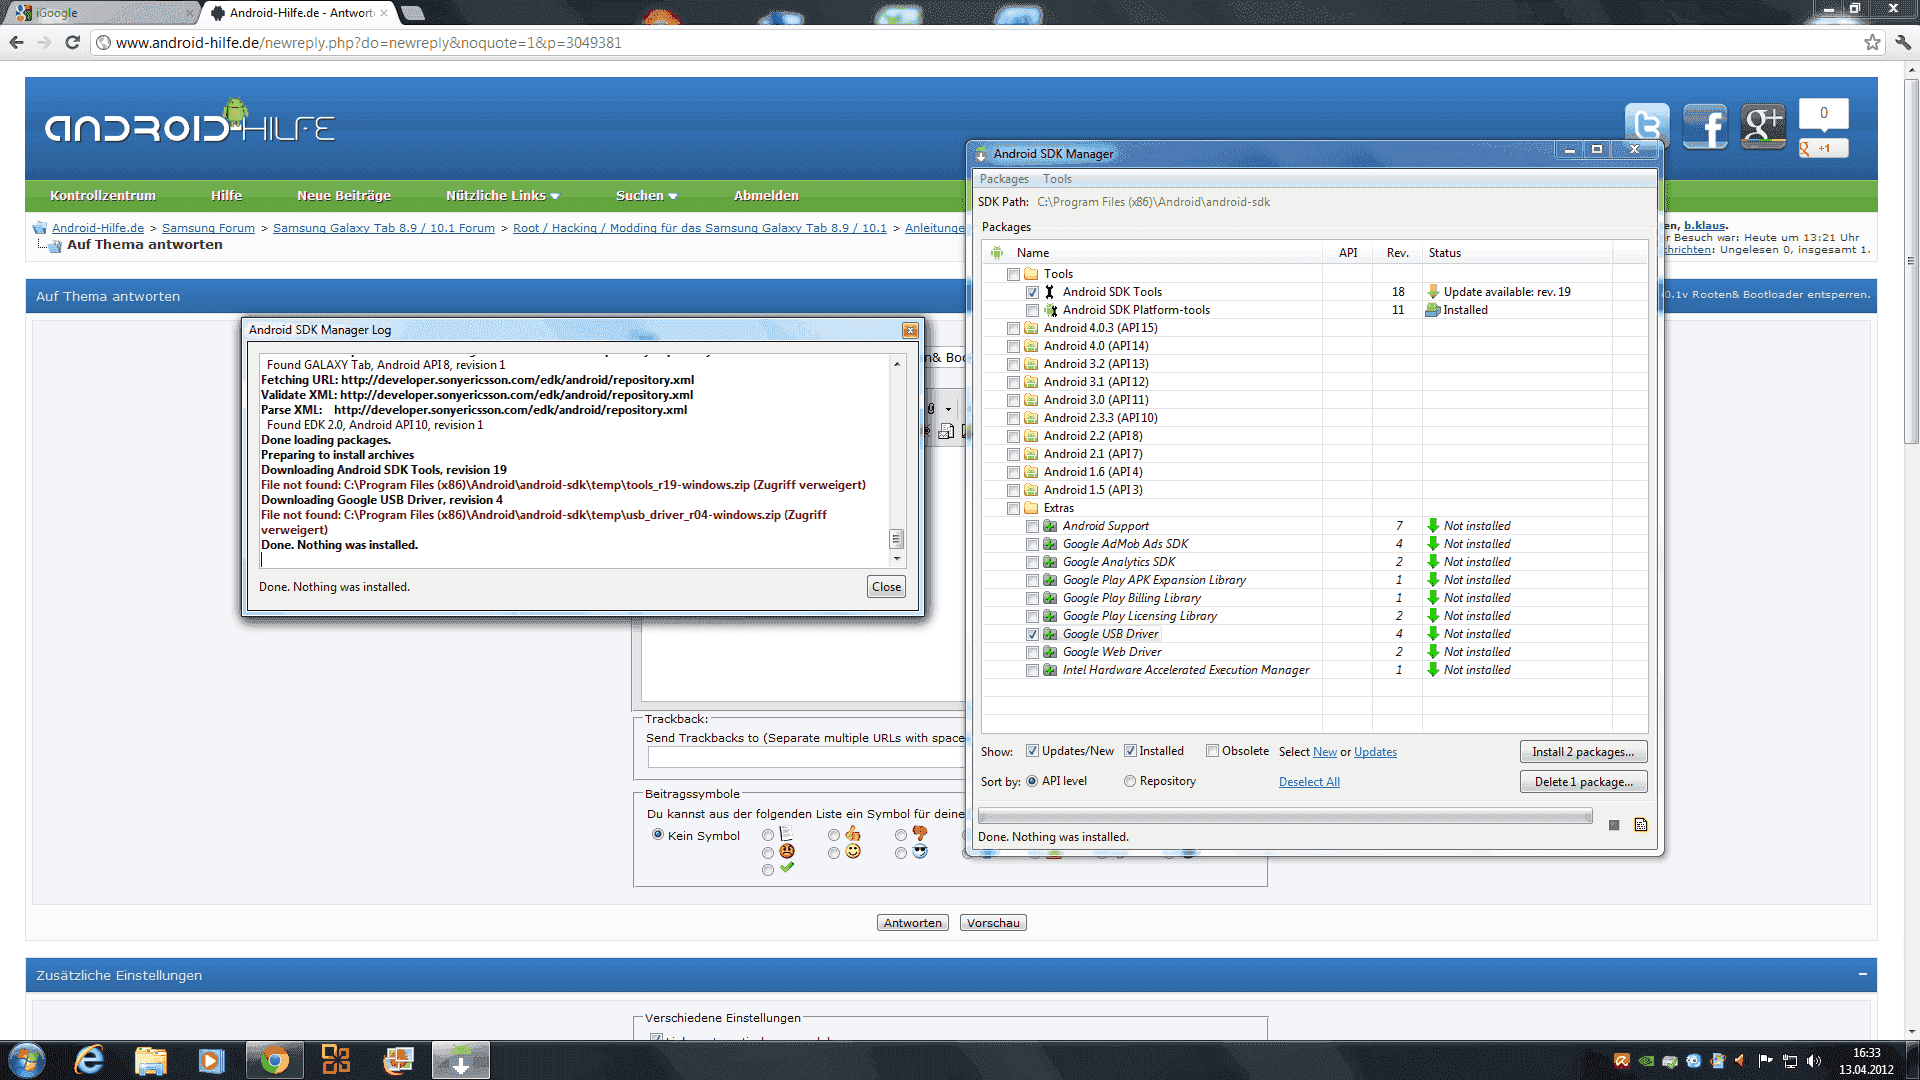Click the log window vertical scrollbar thumb
This screenshot has height=1080, width=1920.
896,539
